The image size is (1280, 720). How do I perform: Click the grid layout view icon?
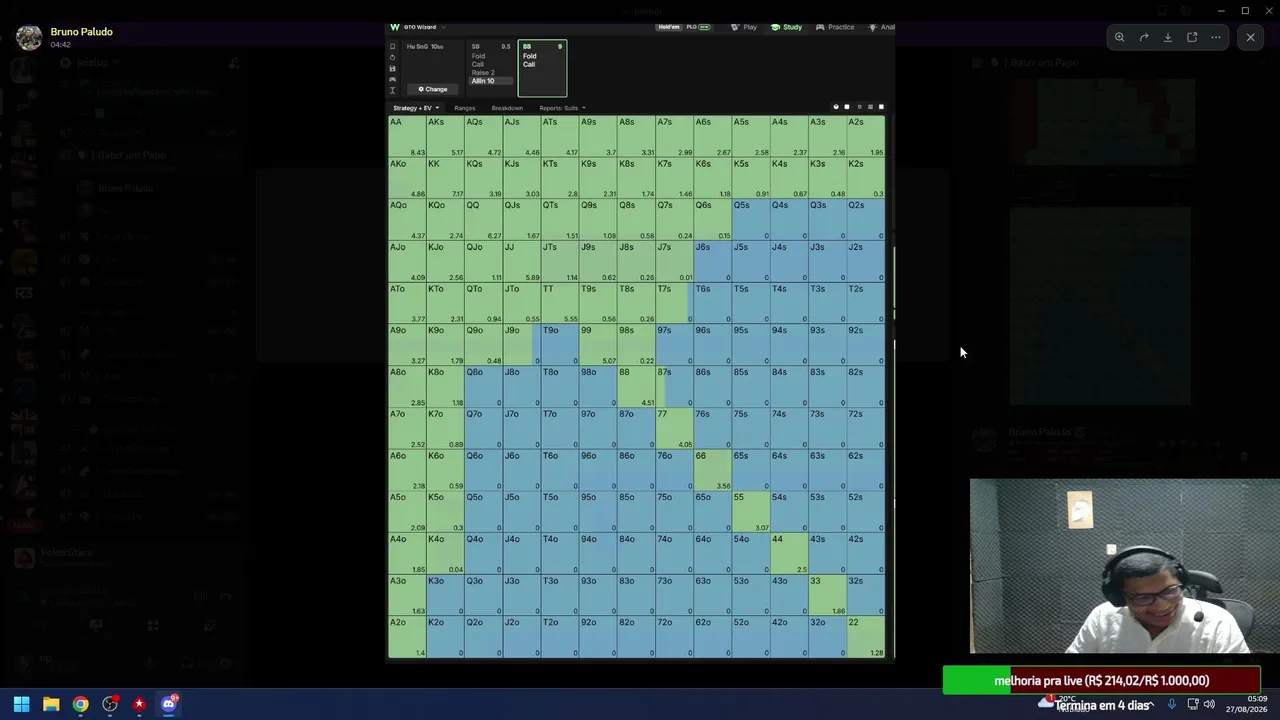pyautogui.click(x=870, y=107)
